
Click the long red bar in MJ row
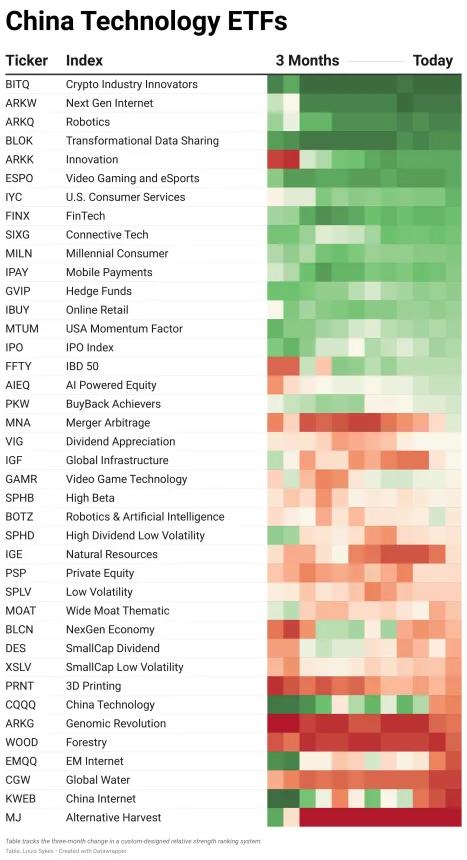(380, 817)
